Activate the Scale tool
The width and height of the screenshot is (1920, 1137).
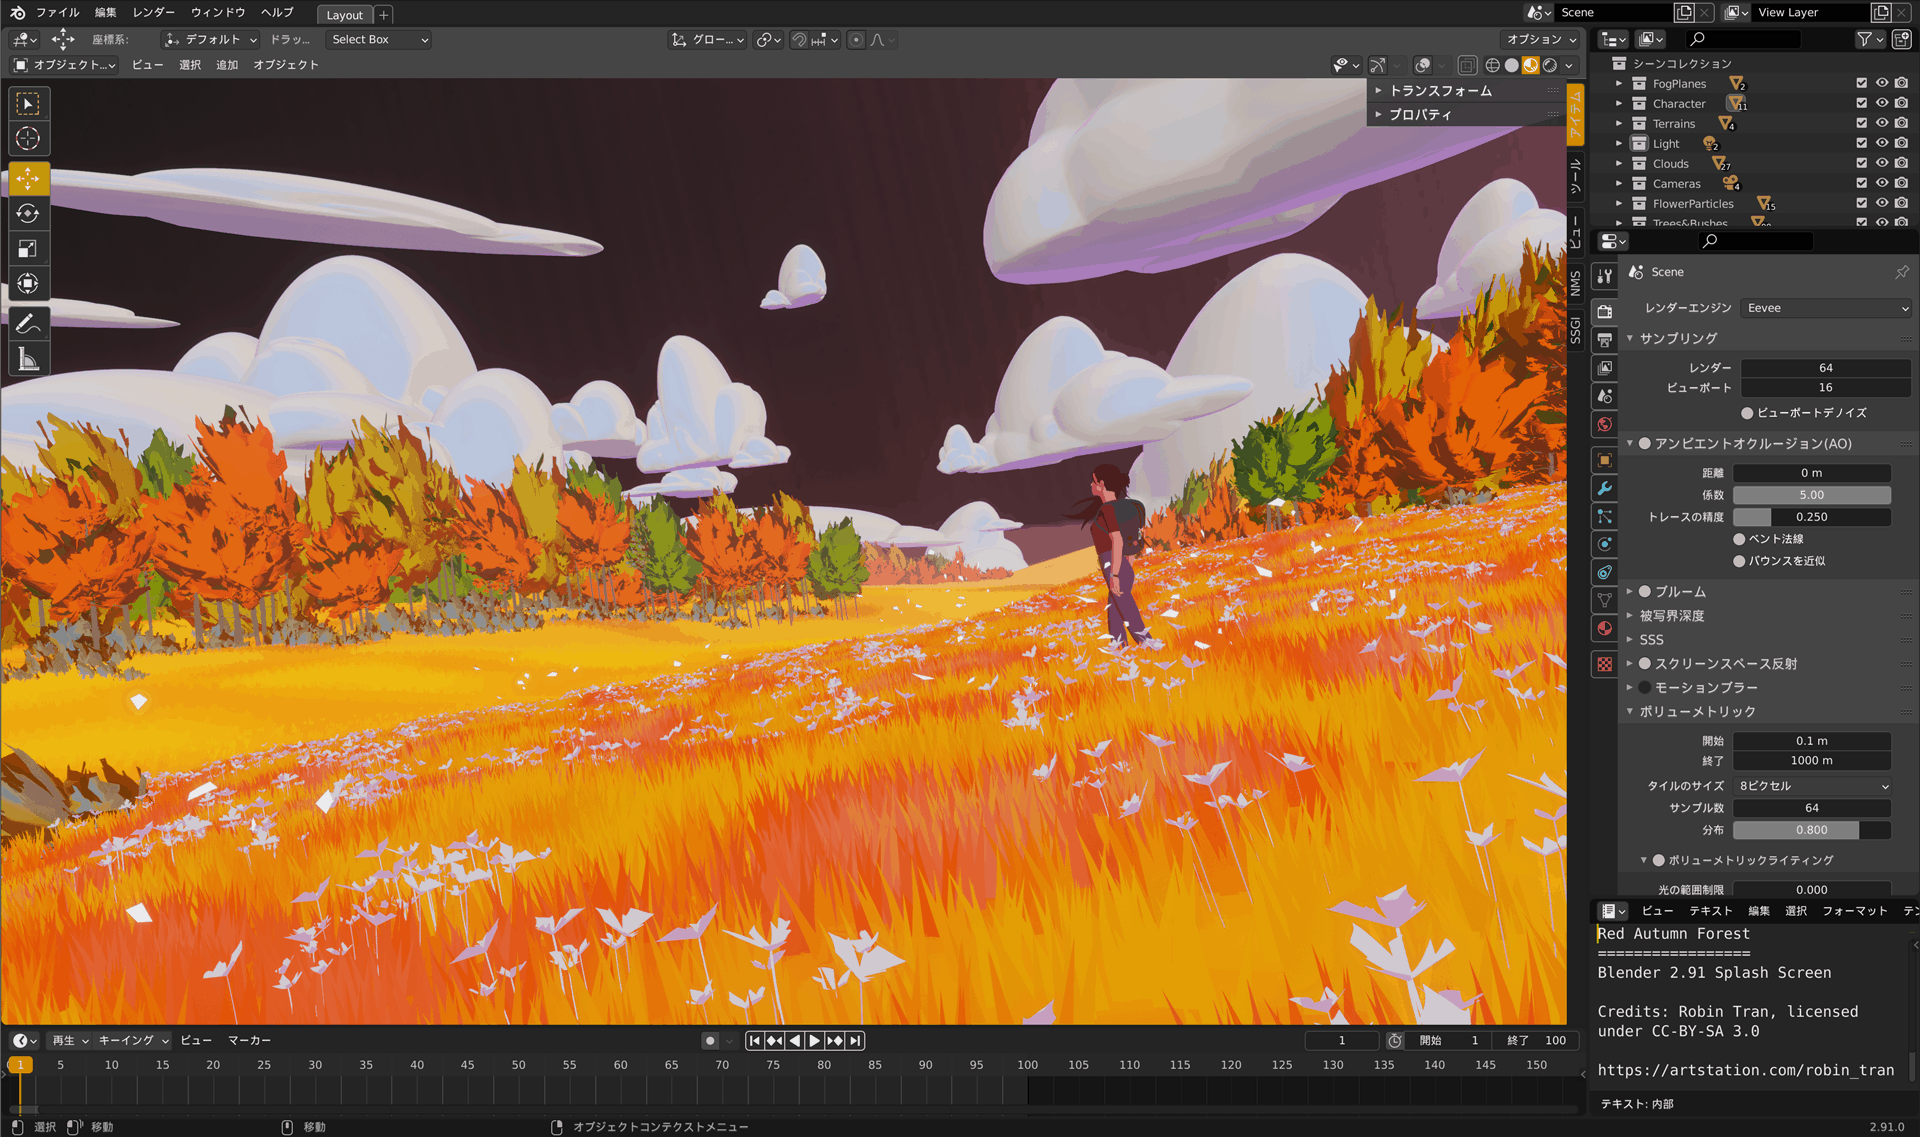pos(28,249)
